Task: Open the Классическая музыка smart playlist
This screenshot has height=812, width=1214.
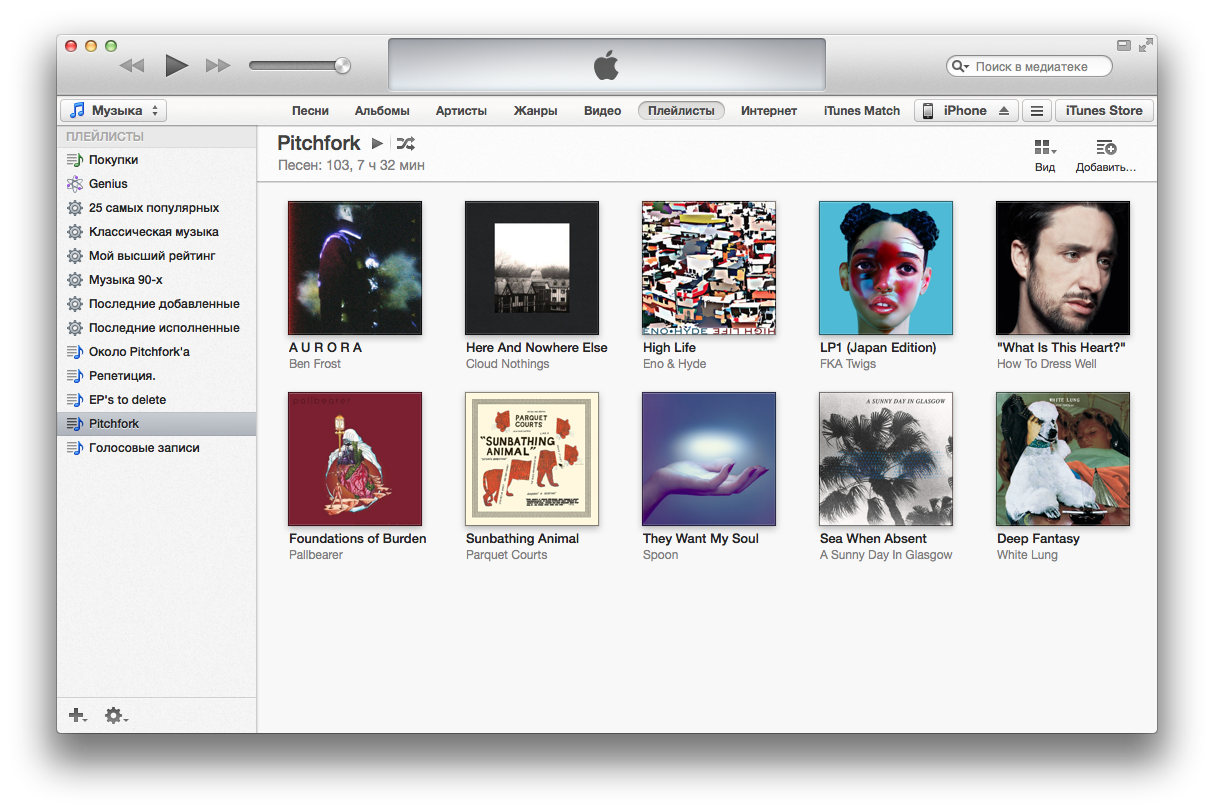Action: (x=156, y=232)
